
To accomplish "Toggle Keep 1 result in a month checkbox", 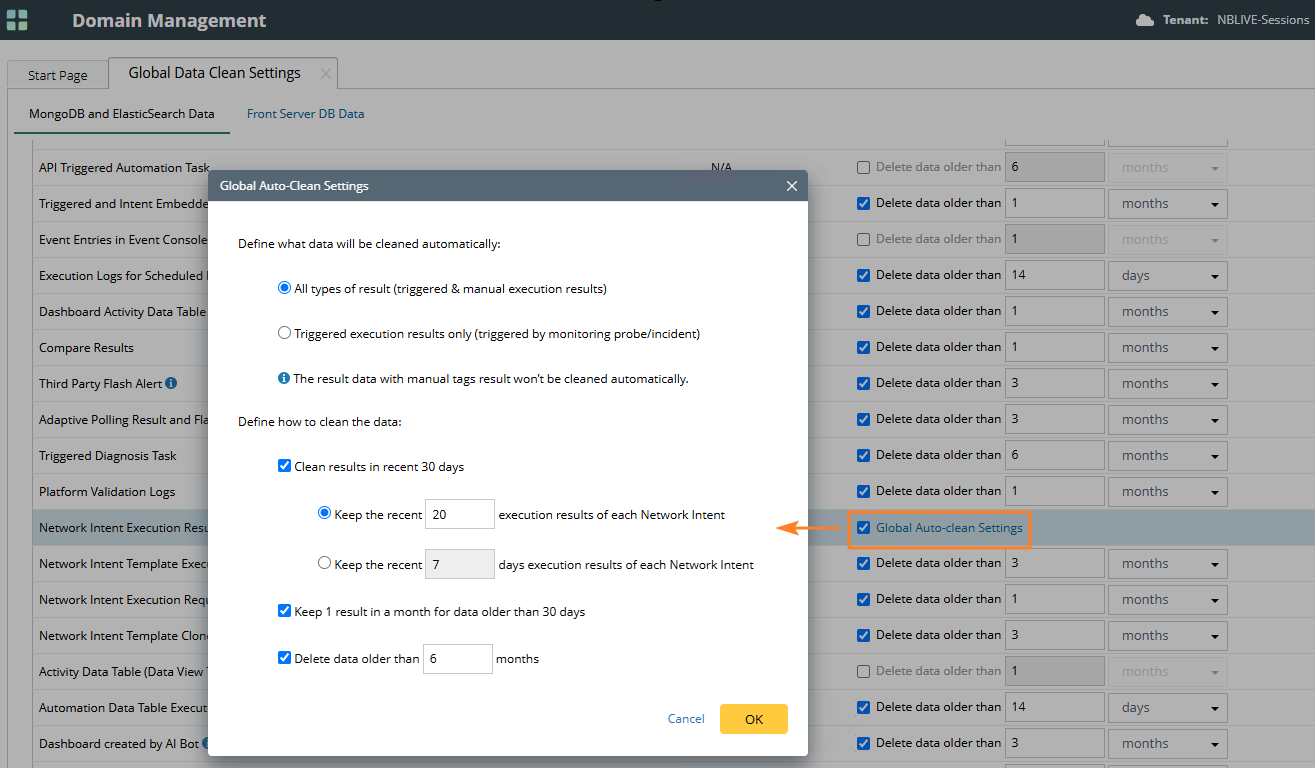I will pos(285,610).
